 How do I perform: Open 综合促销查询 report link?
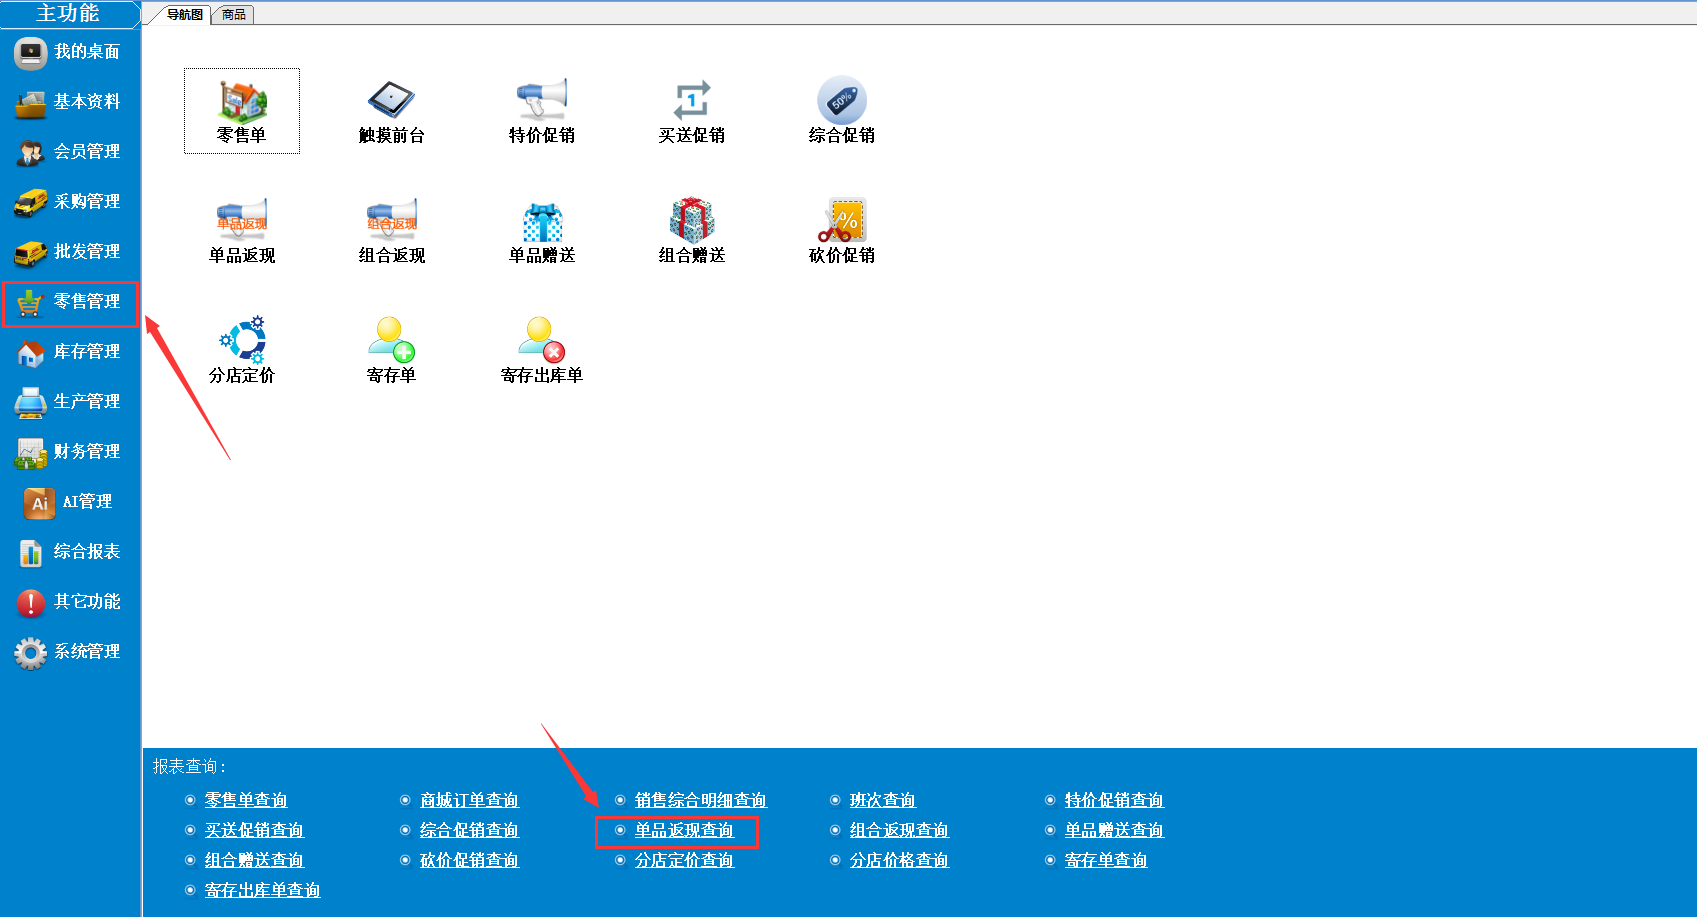point(469,830)
